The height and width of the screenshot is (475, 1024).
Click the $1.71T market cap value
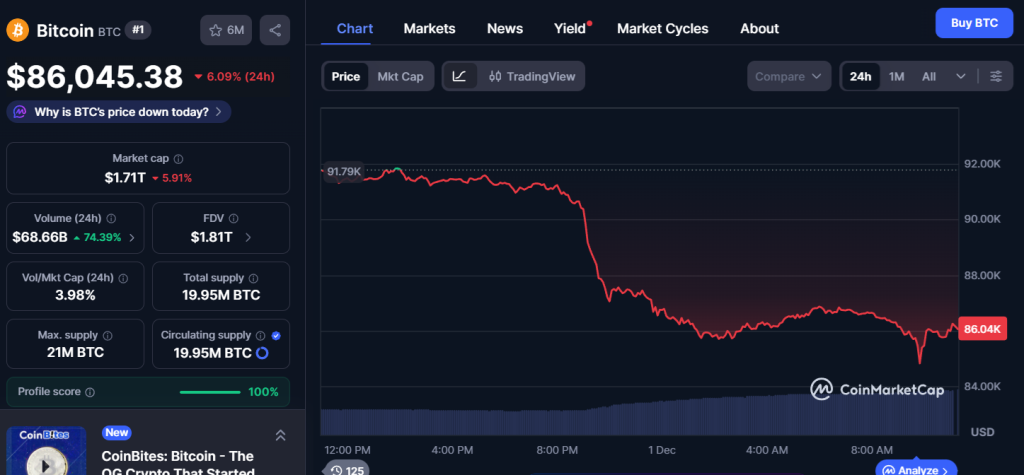(125, 177)
